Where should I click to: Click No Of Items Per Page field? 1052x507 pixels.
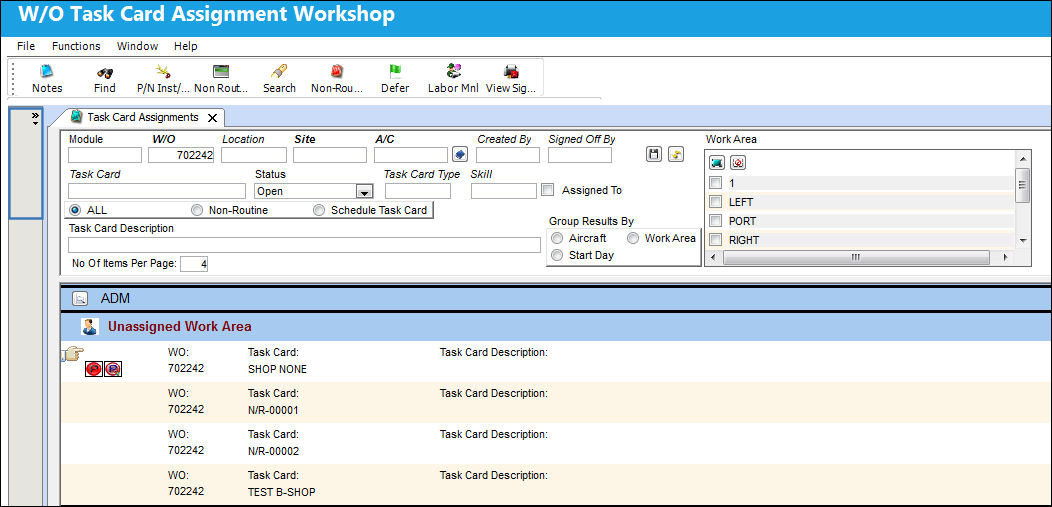click(x=195, y=264)
